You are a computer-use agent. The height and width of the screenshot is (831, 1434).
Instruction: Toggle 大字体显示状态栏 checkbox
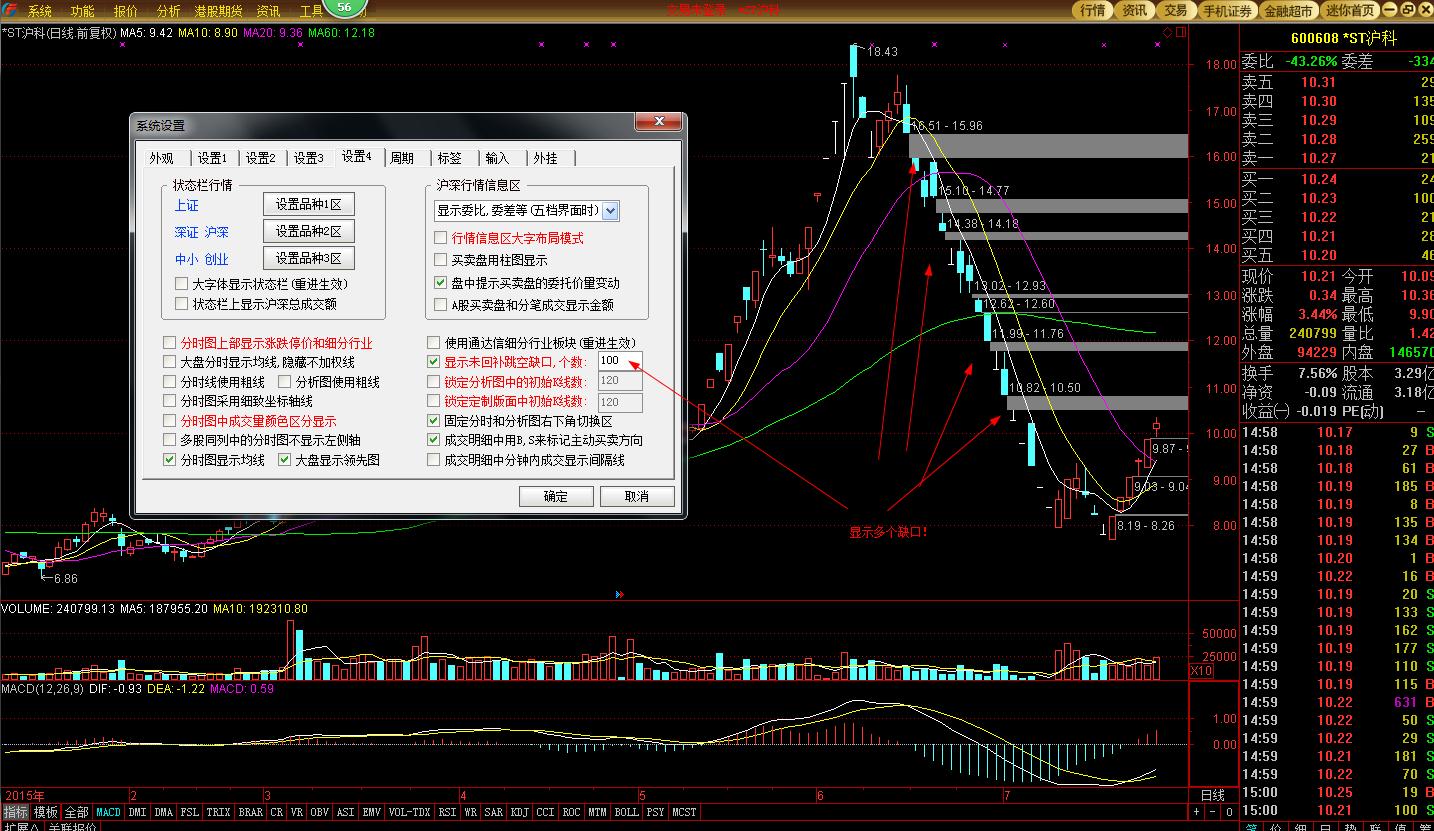click(x=181, y=284)
